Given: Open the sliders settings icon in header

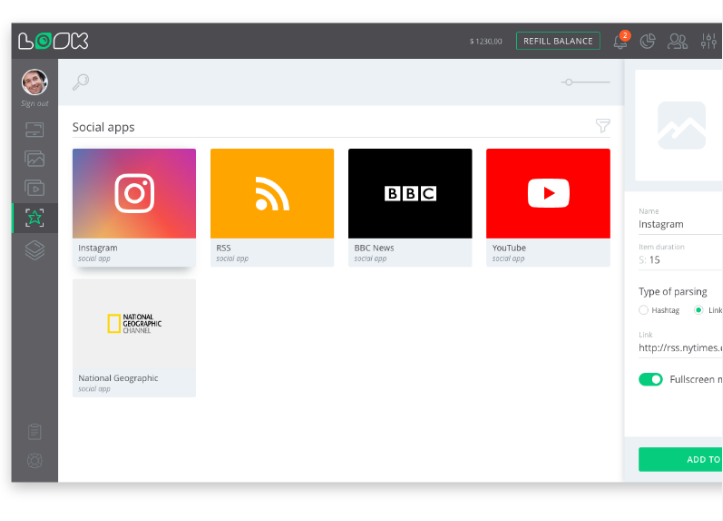Looking at the screenshot, I should [709, 41].
